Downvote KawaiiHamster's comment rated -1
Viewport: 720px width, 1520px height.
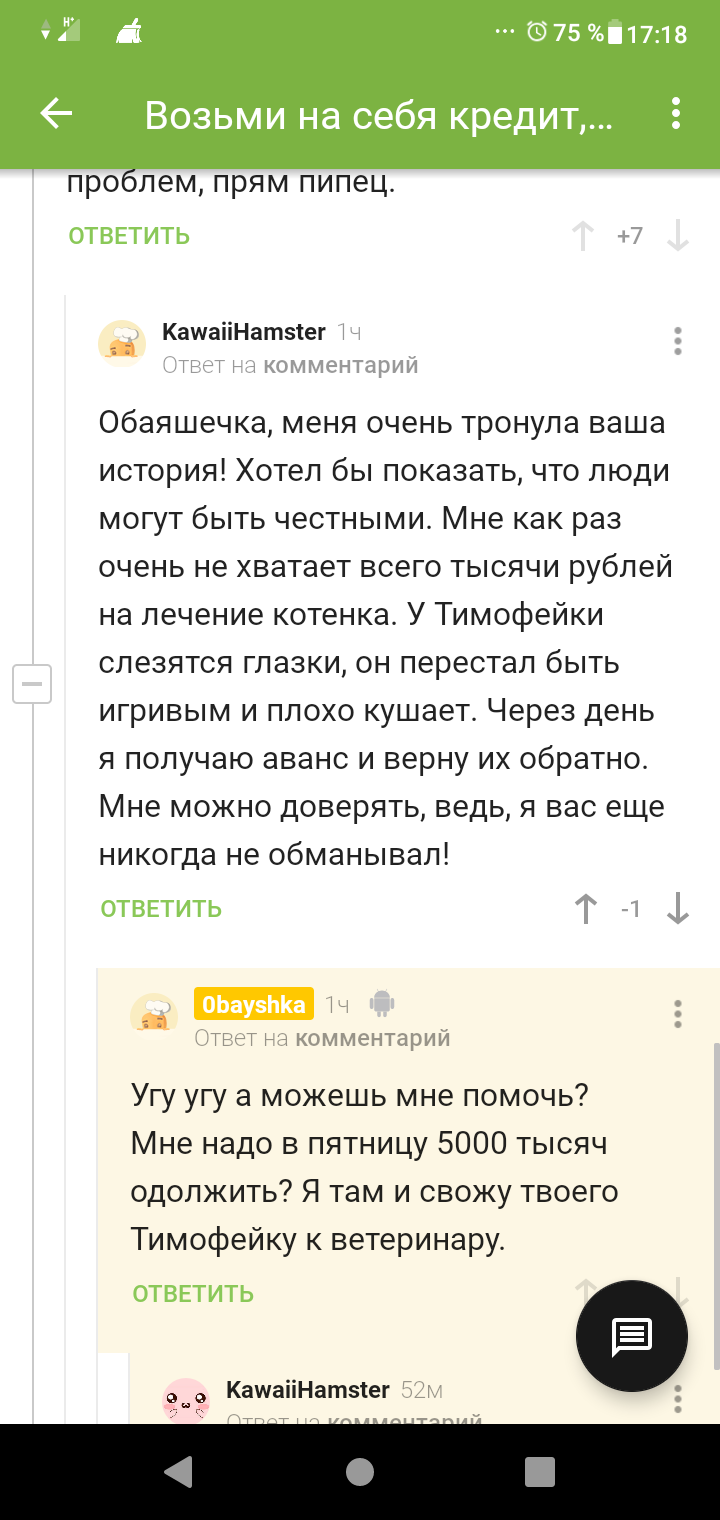pyautogui.click(x=678, y=909)
